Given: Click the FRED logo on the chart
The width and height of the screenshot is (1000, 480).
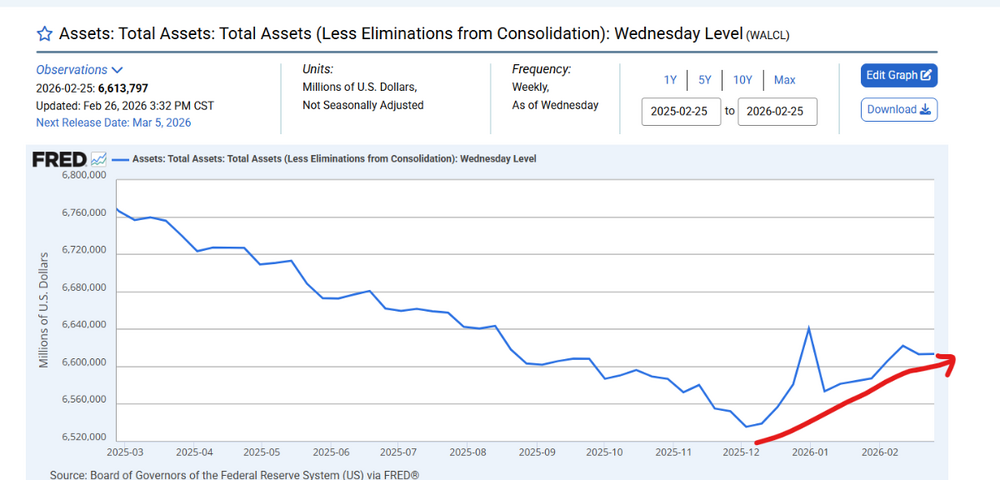Looking at the screenshot, I should click(x=59, y=159).
